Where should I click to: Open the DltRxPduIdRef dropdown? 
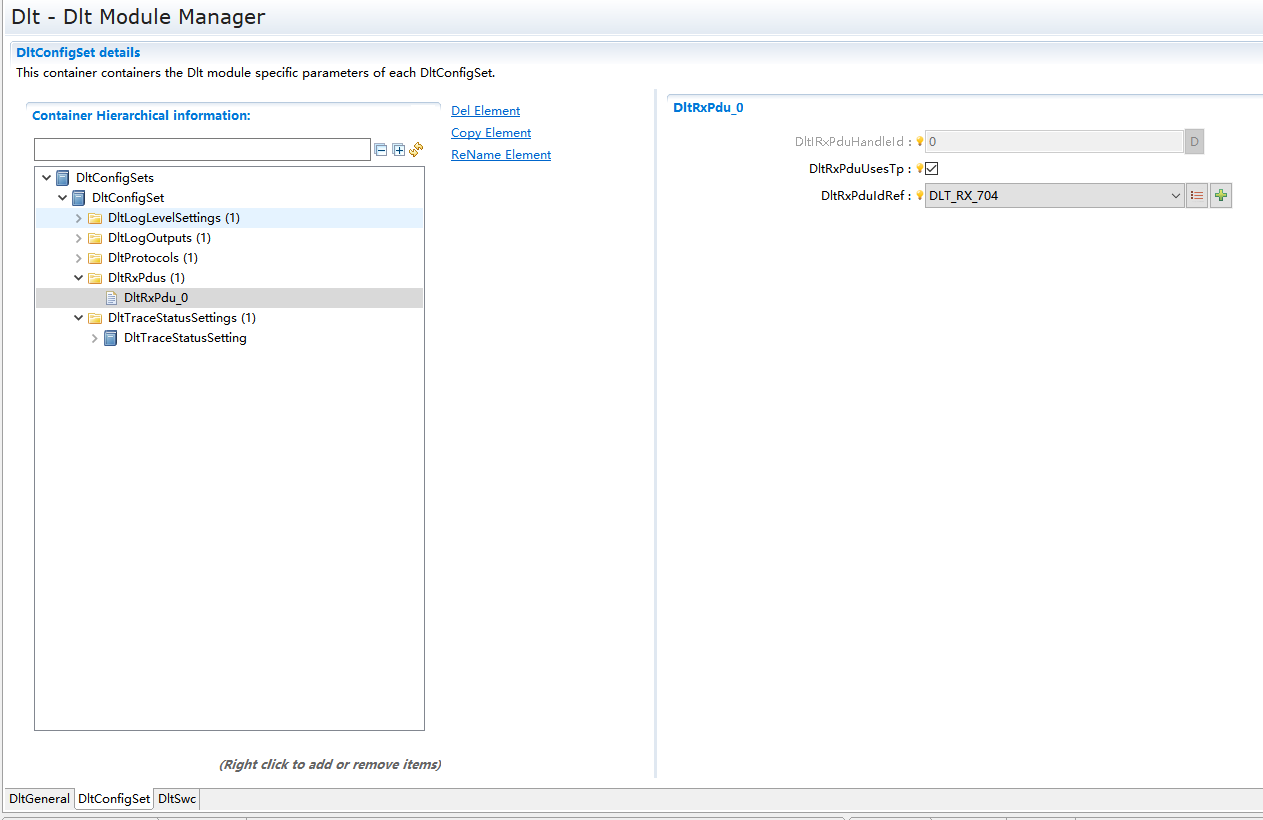pos(1175,196)
